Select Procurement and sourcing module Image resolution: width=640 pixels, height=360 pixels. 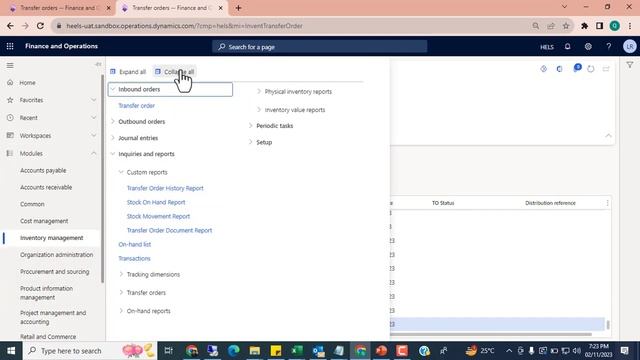(x=55, y=272)
